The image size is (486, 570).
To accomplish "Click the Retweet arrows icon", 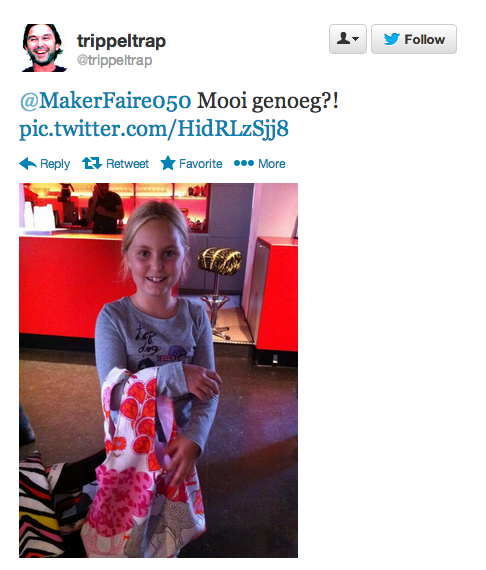I will click(92, 163).
